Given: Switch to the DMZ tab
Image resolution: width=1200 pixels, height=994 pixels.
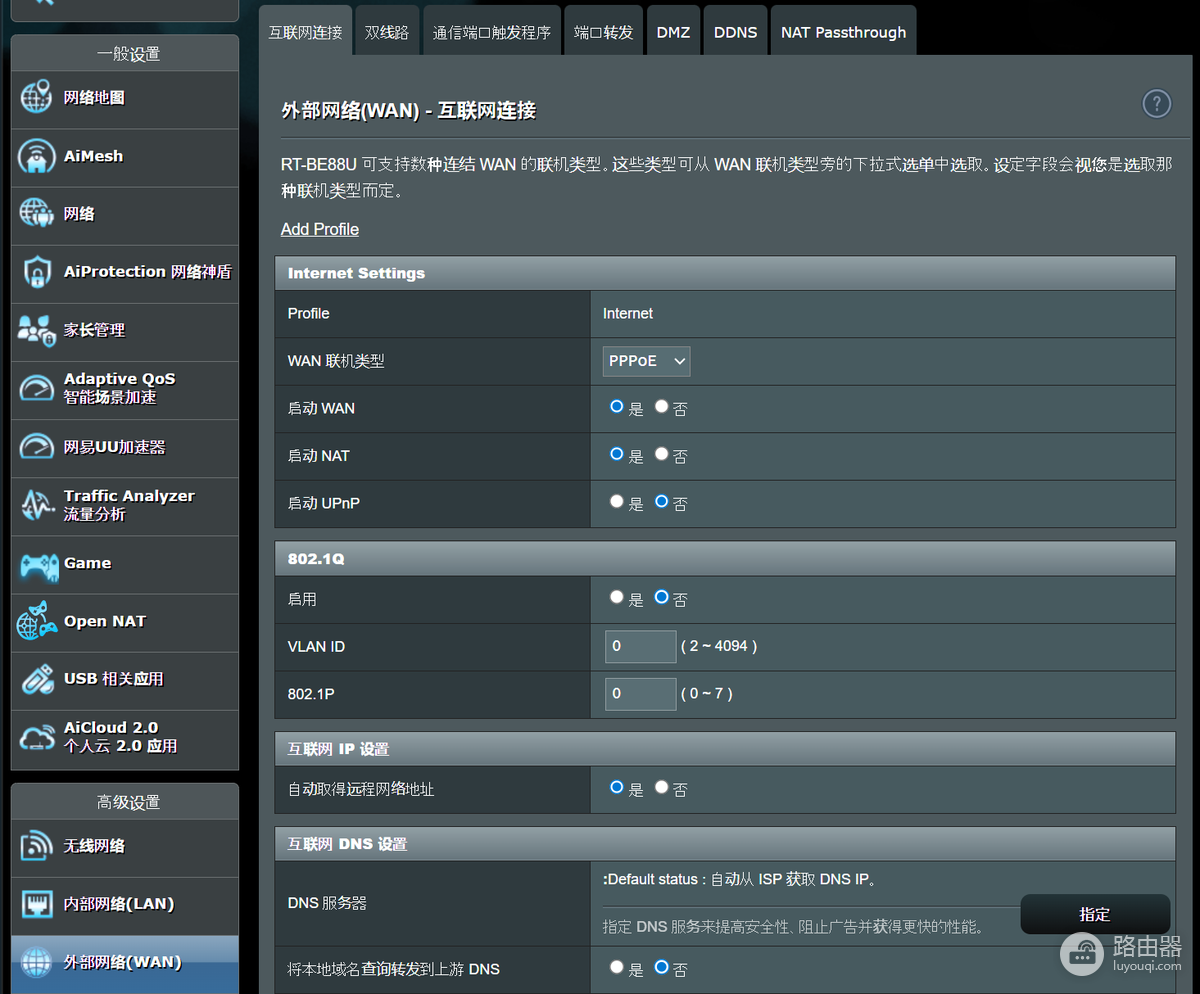Looking at the screenshot, I should (x=673, y=32).
